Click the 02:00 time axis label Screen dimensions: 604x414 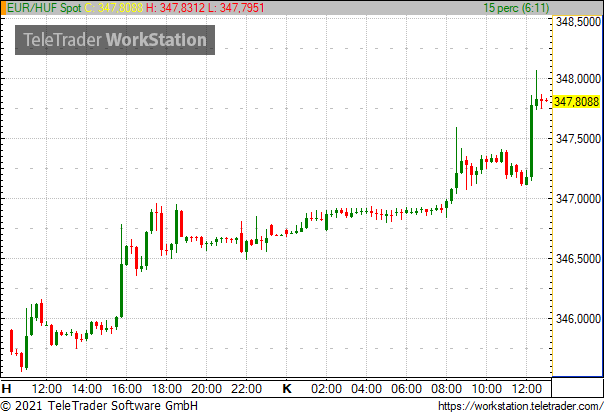point(326,388)
